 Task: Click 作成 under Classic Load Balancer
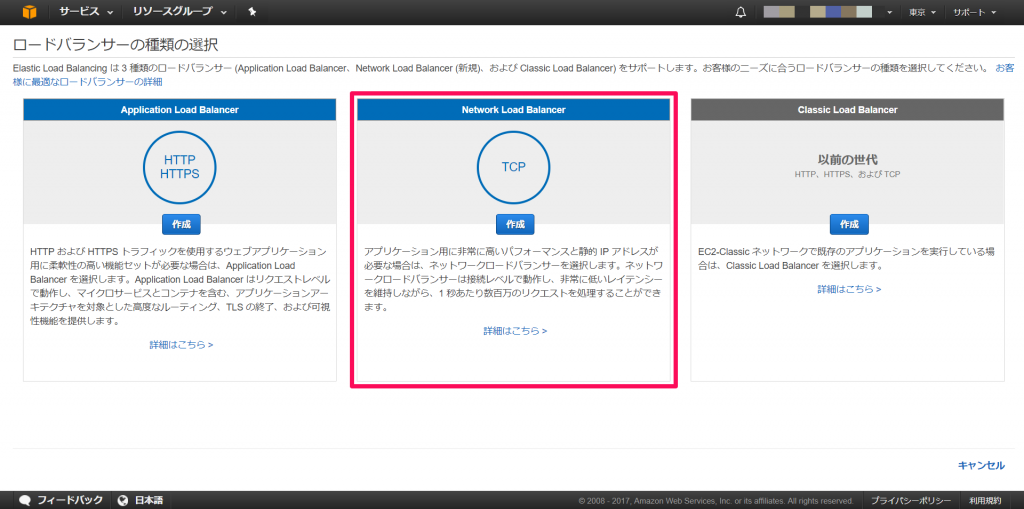[x=849, y=224]
